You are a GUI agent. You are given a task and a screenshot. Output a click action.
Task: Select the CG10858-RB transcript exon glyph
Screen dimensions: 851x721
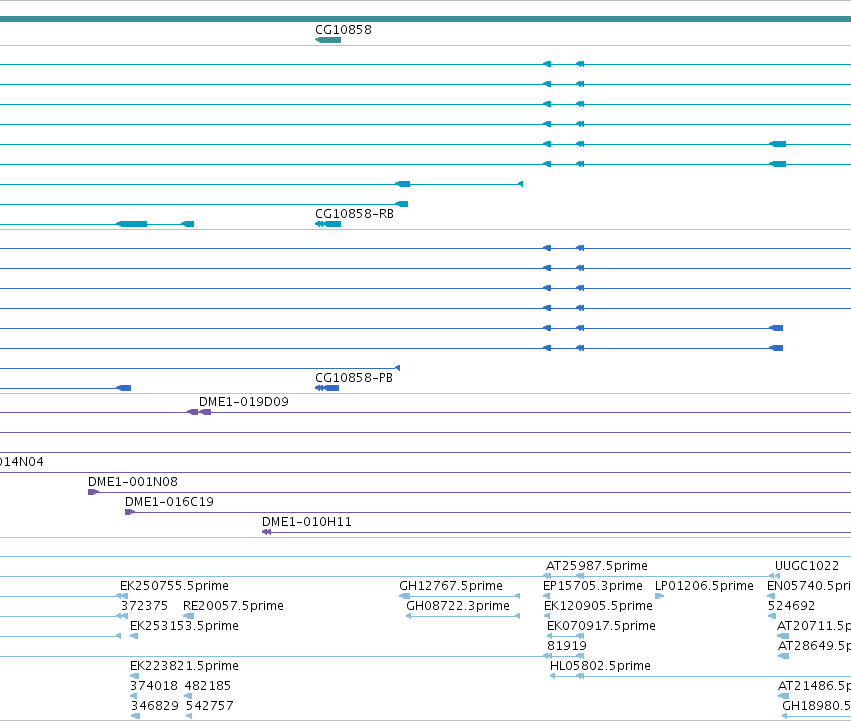click(x=328, y=224)
